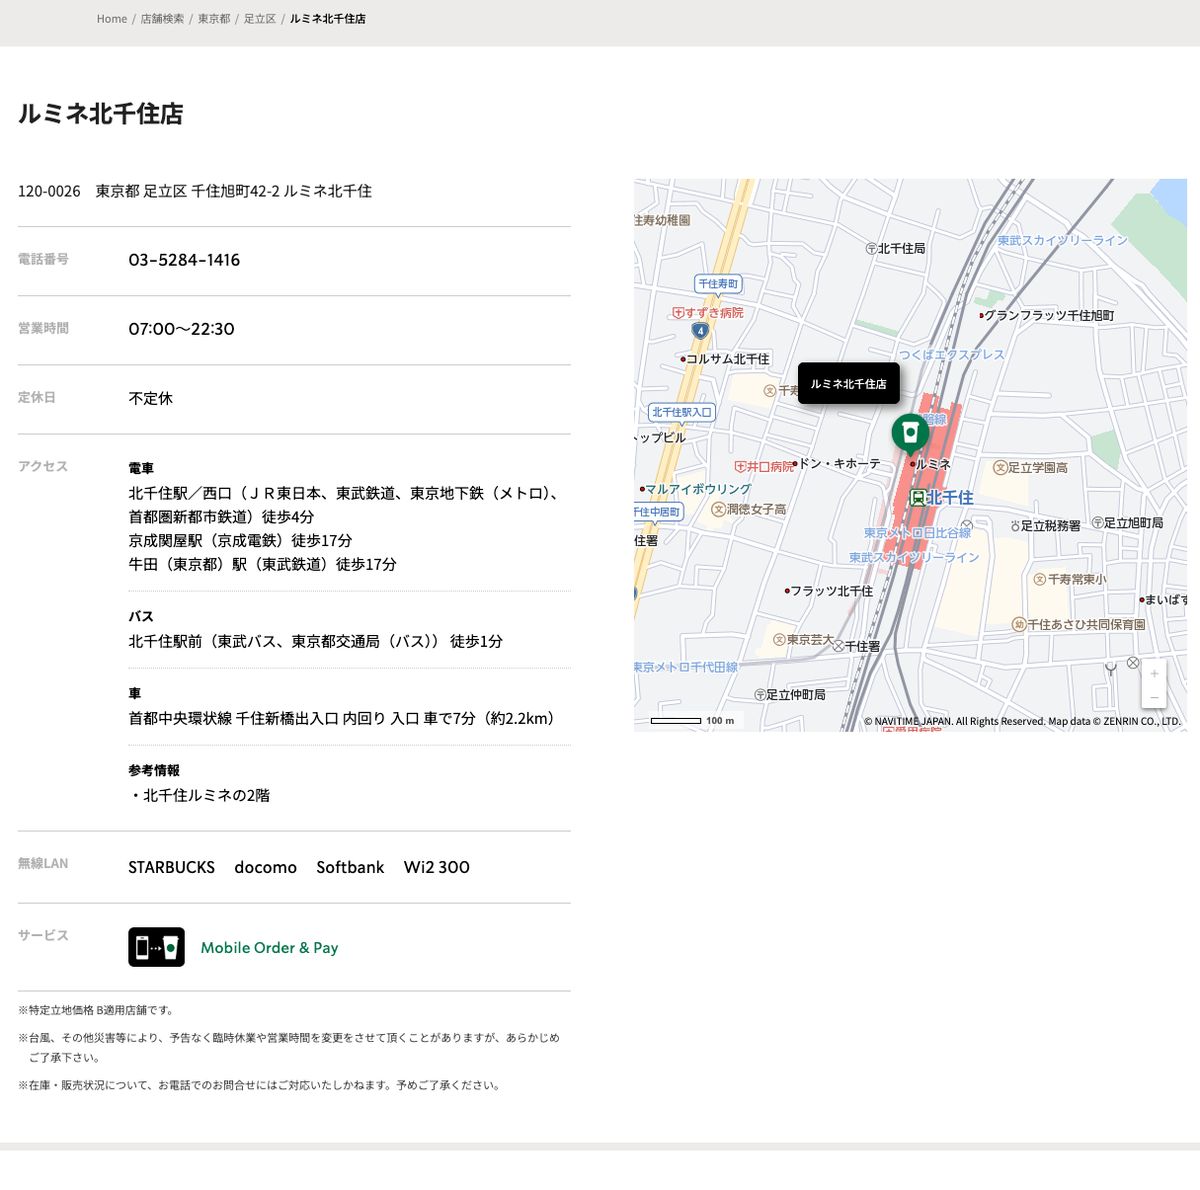Click the Mobile Order & Pay icon
1200x1190 pixels.
point(156,947)
